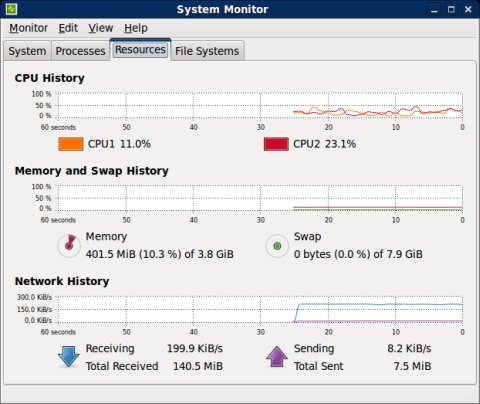480x404 pixels.
Task: Click the Total Sent label
Action: point(318,366)
